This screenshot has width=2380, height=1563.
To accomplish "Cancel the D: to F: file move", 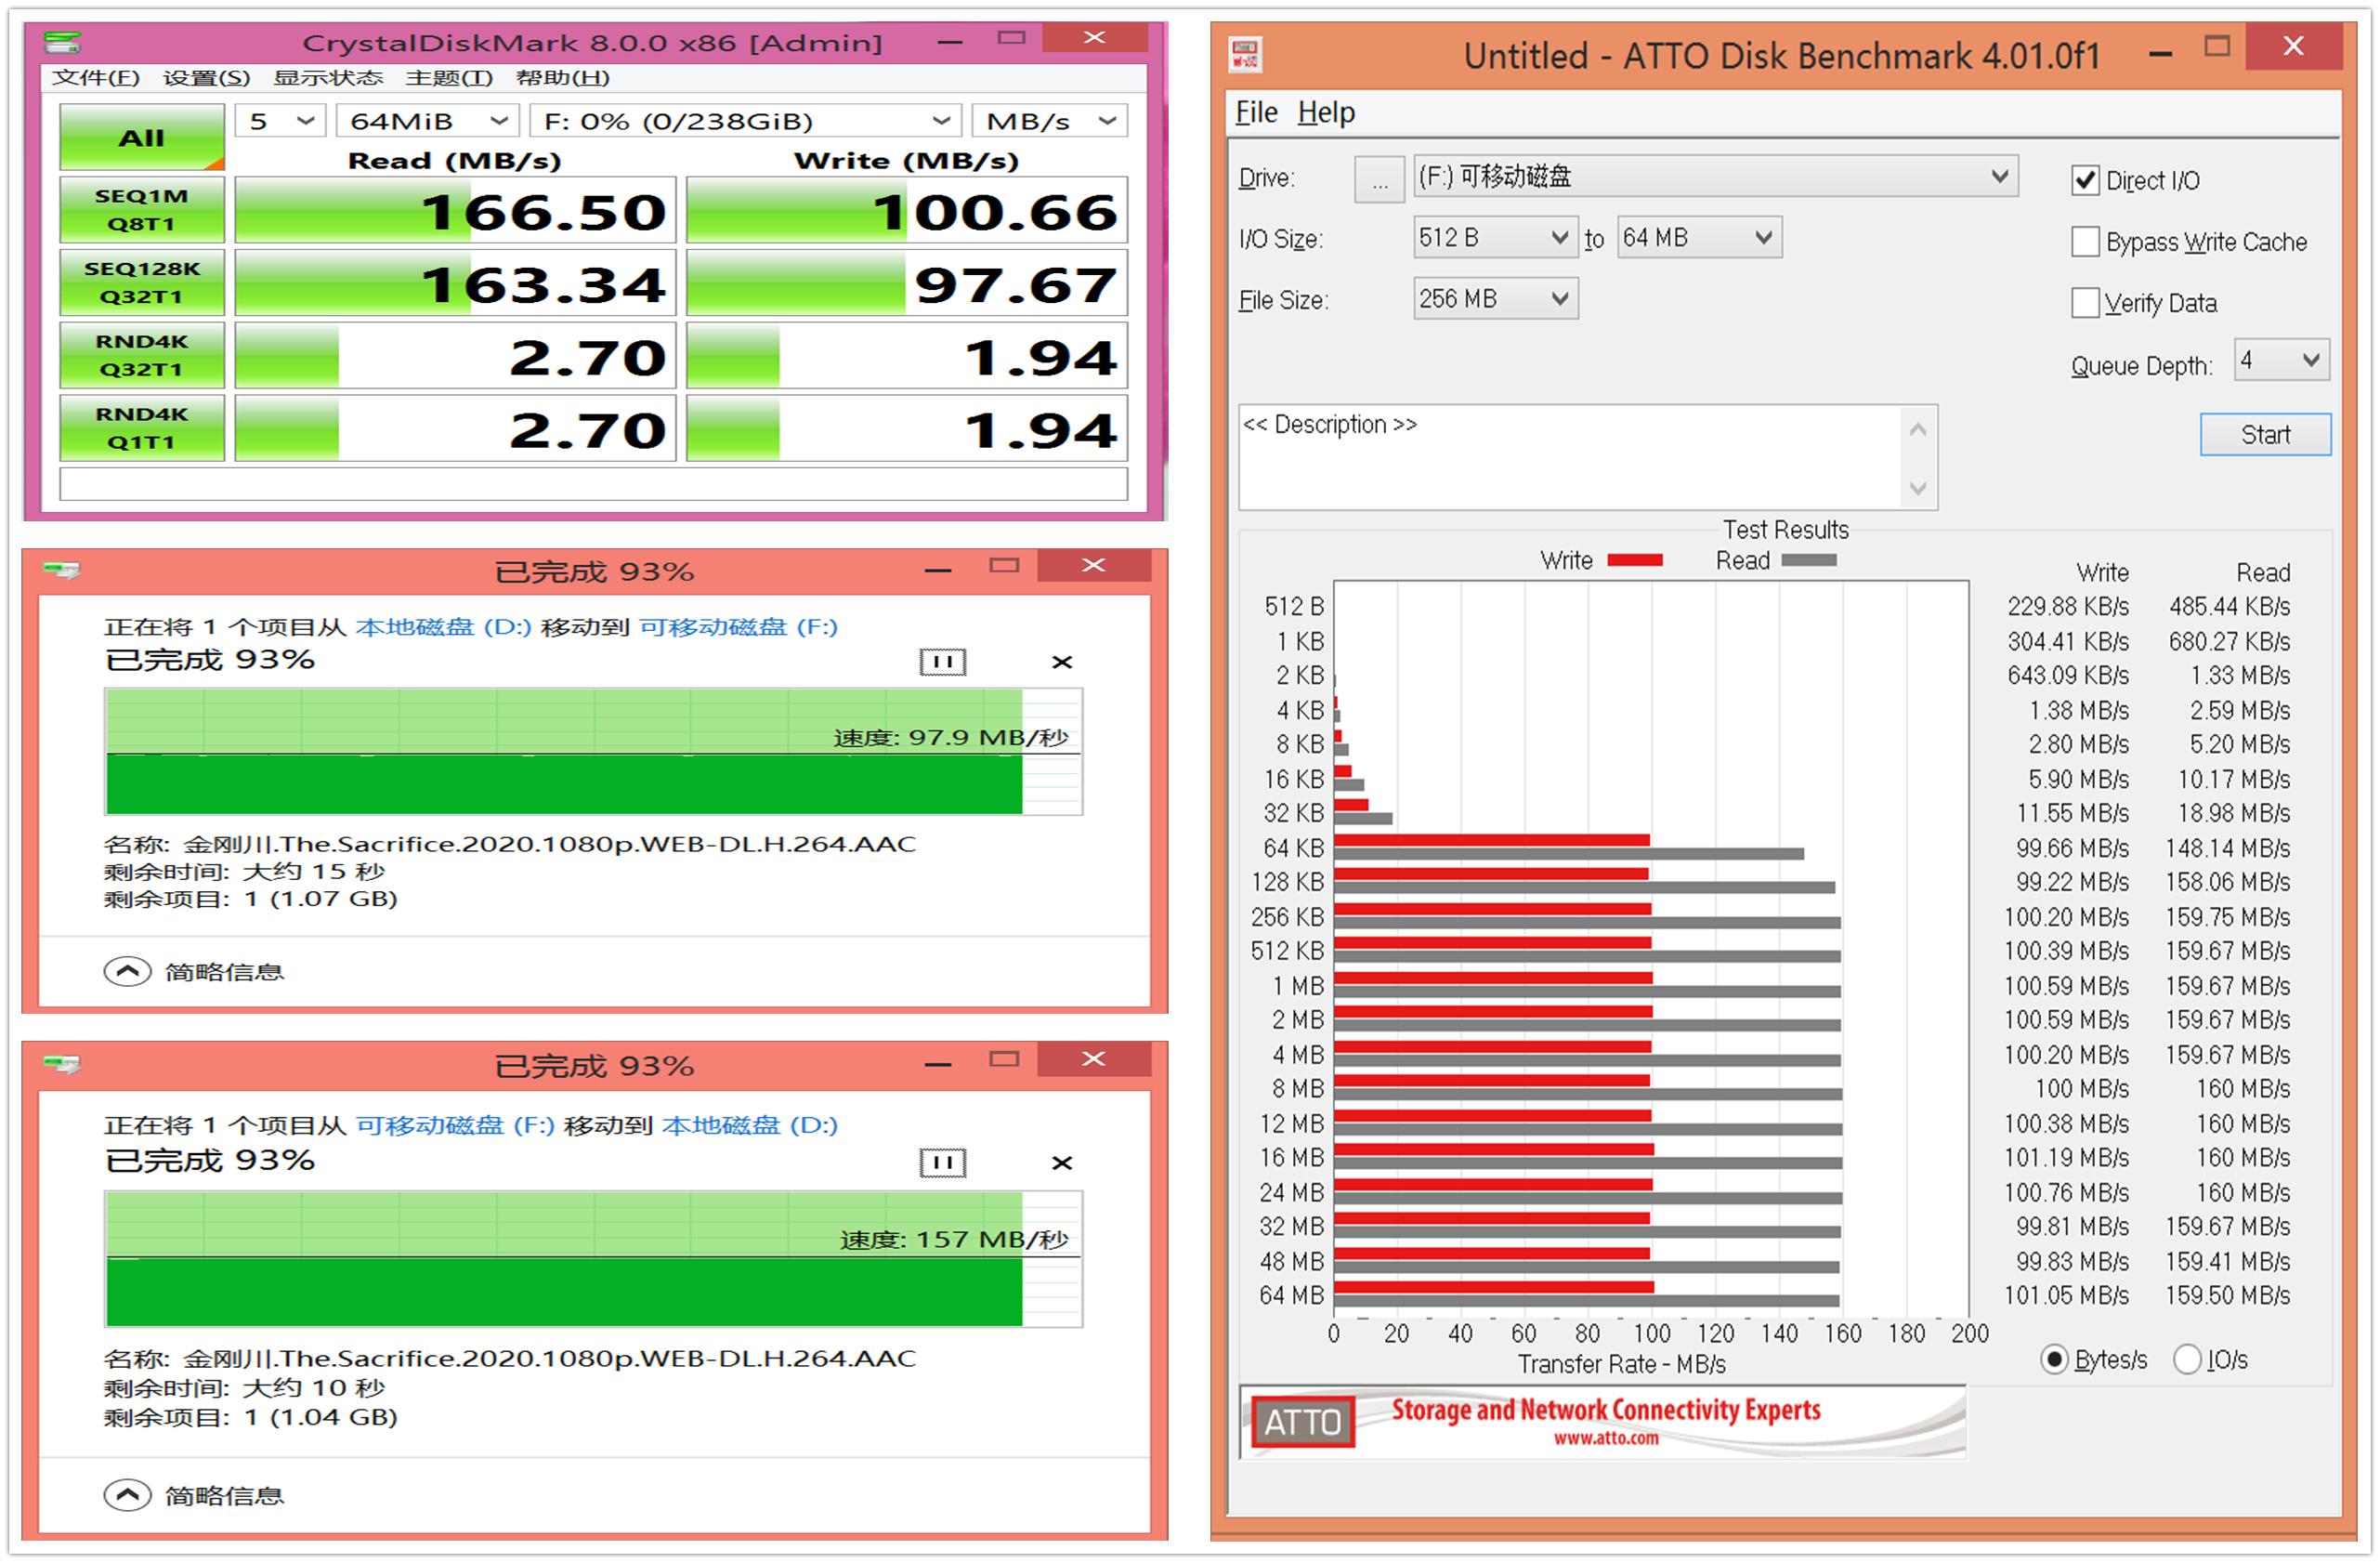I will 1062,662.
